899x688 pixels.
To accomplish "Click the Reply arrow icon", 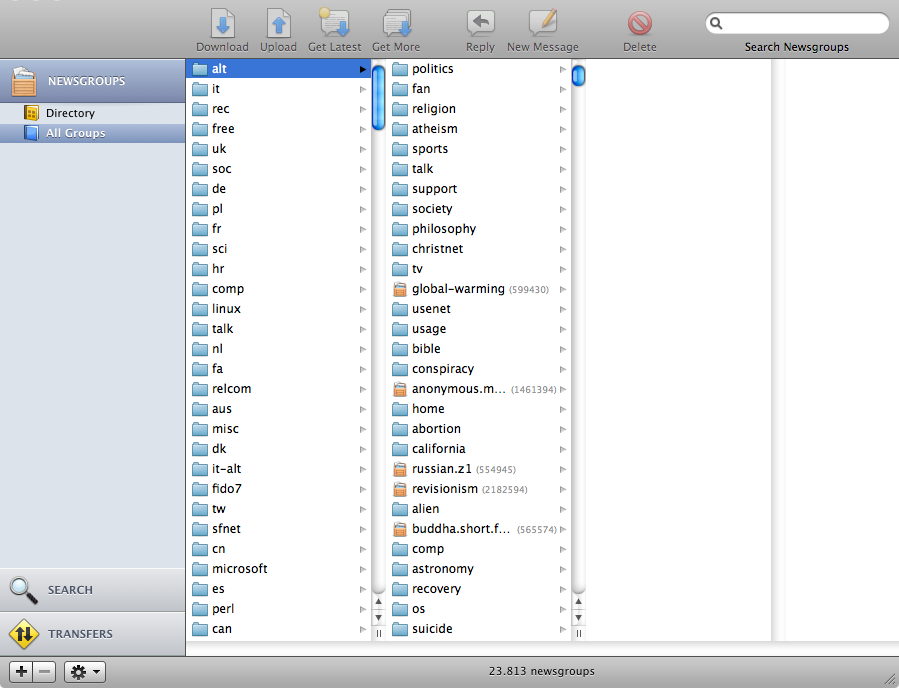I will point(480,24).
